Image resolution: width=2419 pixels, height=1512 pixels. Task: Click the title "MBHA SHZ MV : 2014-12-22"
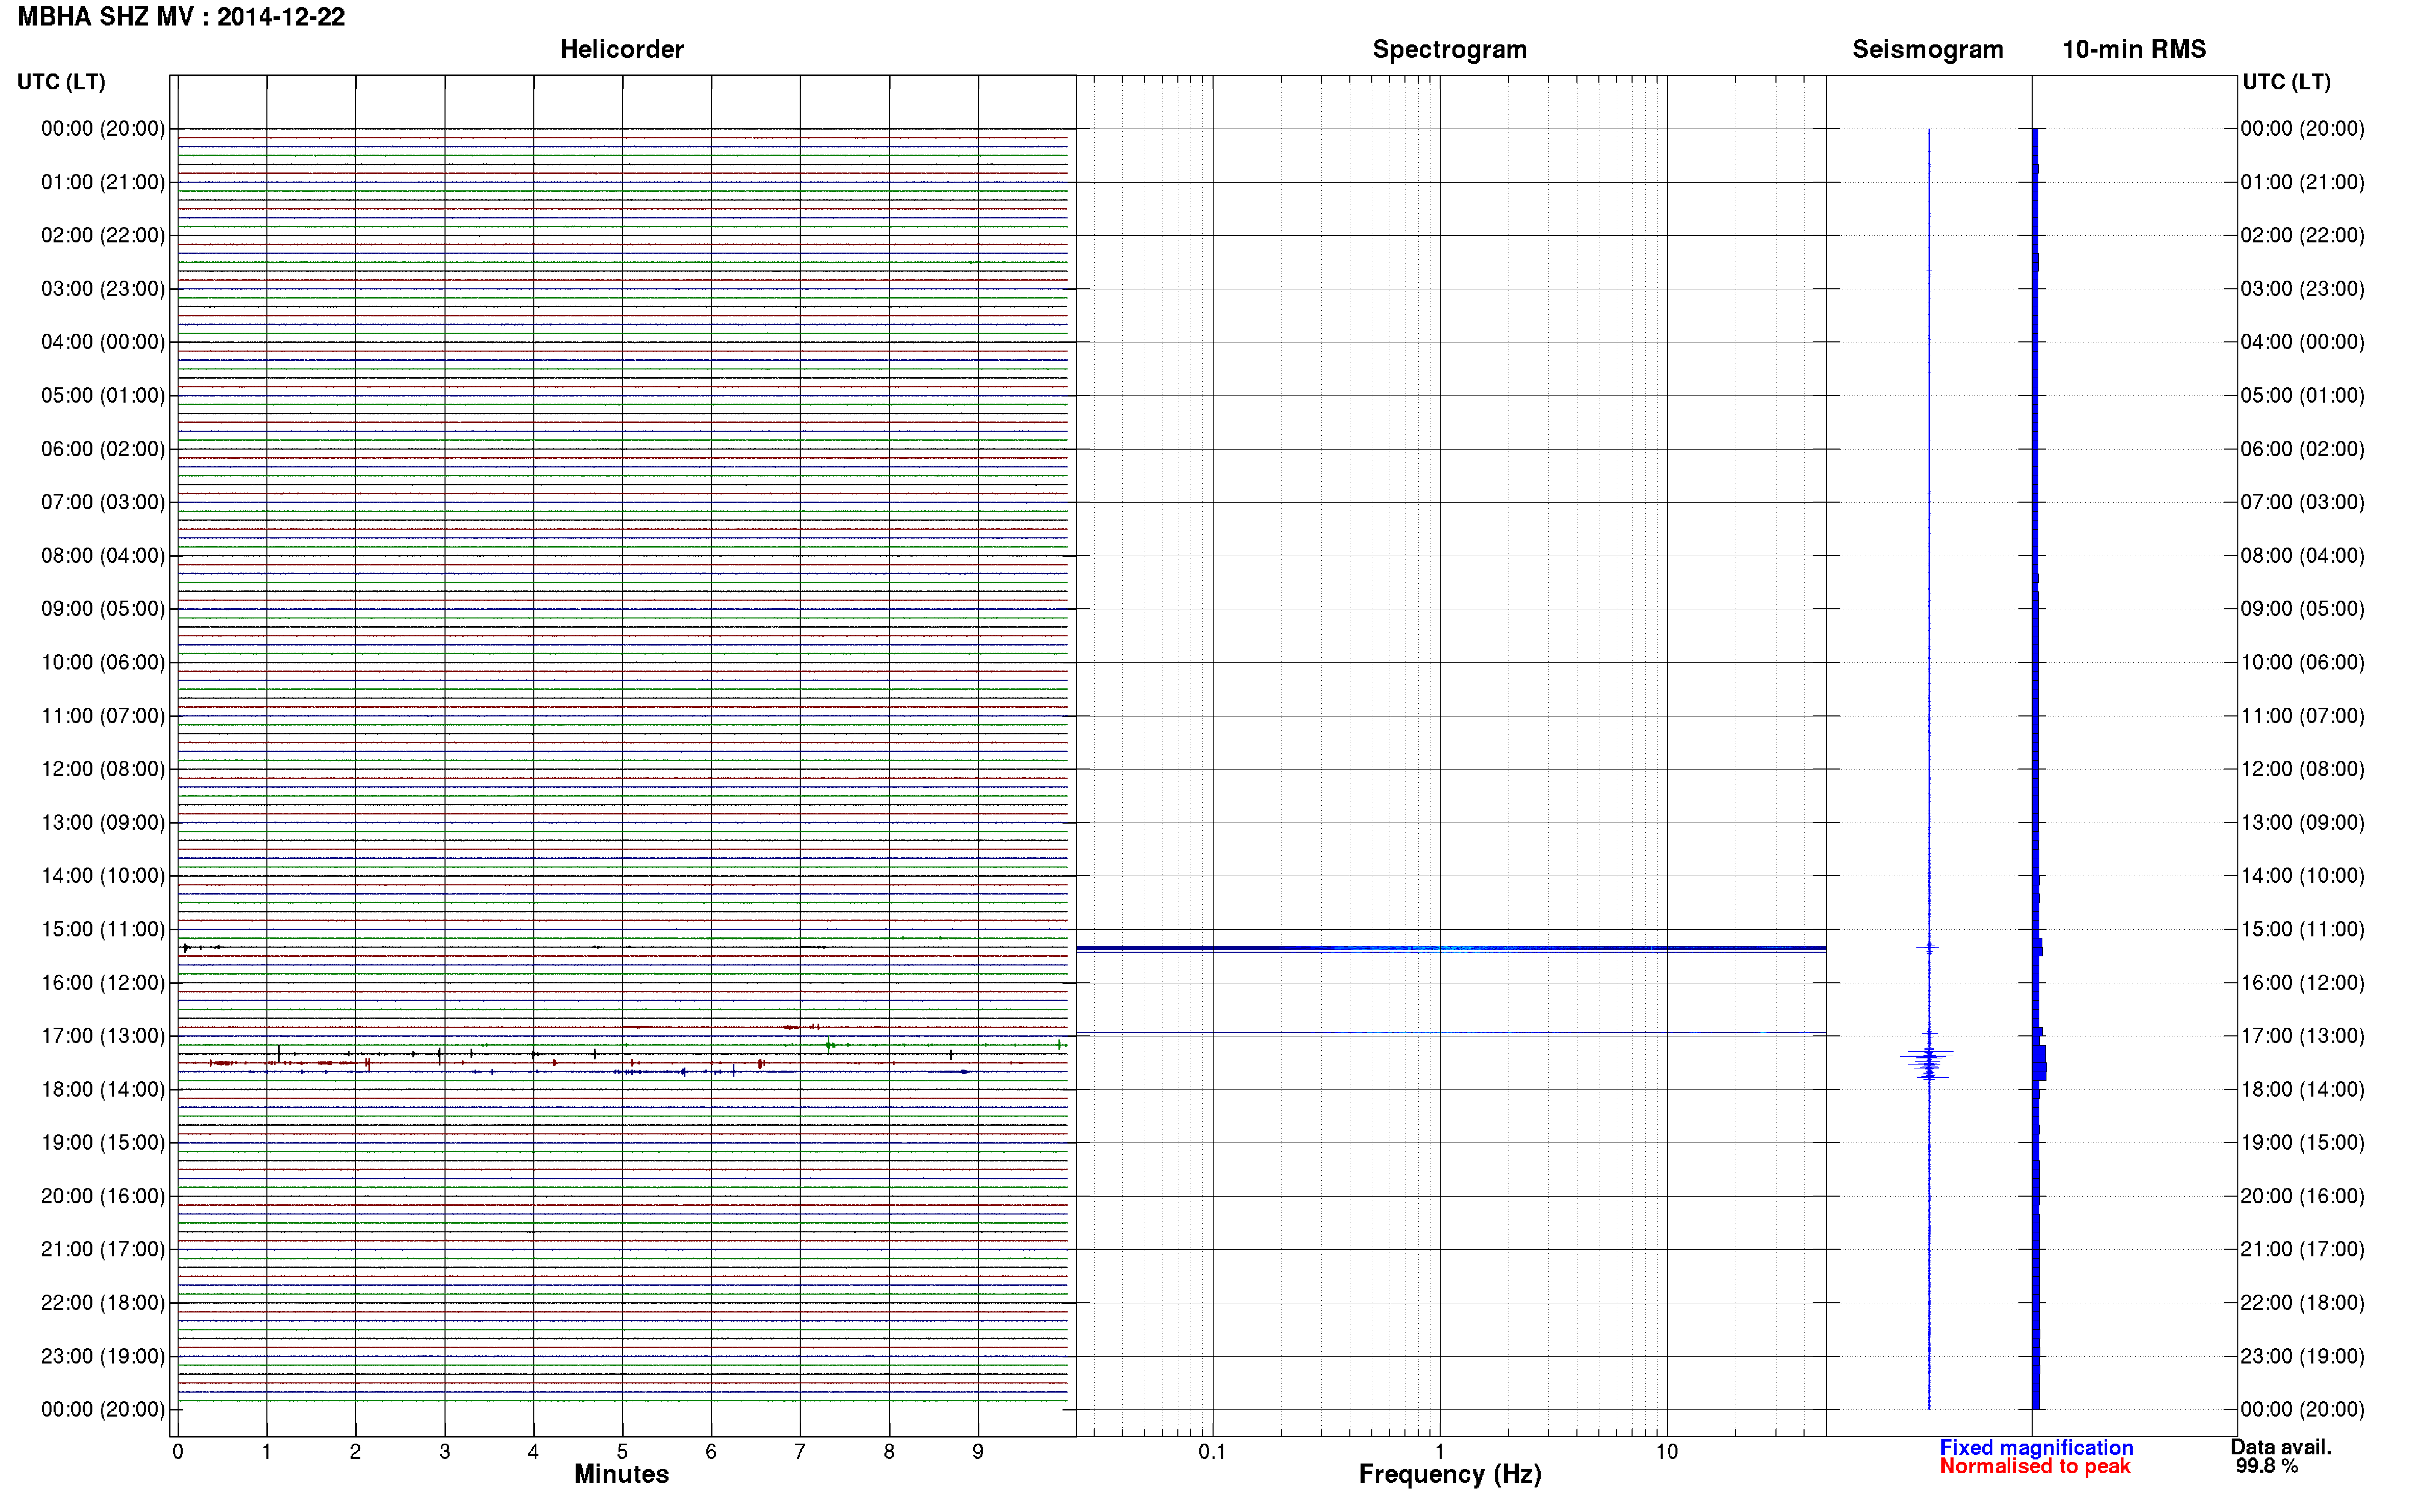tap(181, 17)
